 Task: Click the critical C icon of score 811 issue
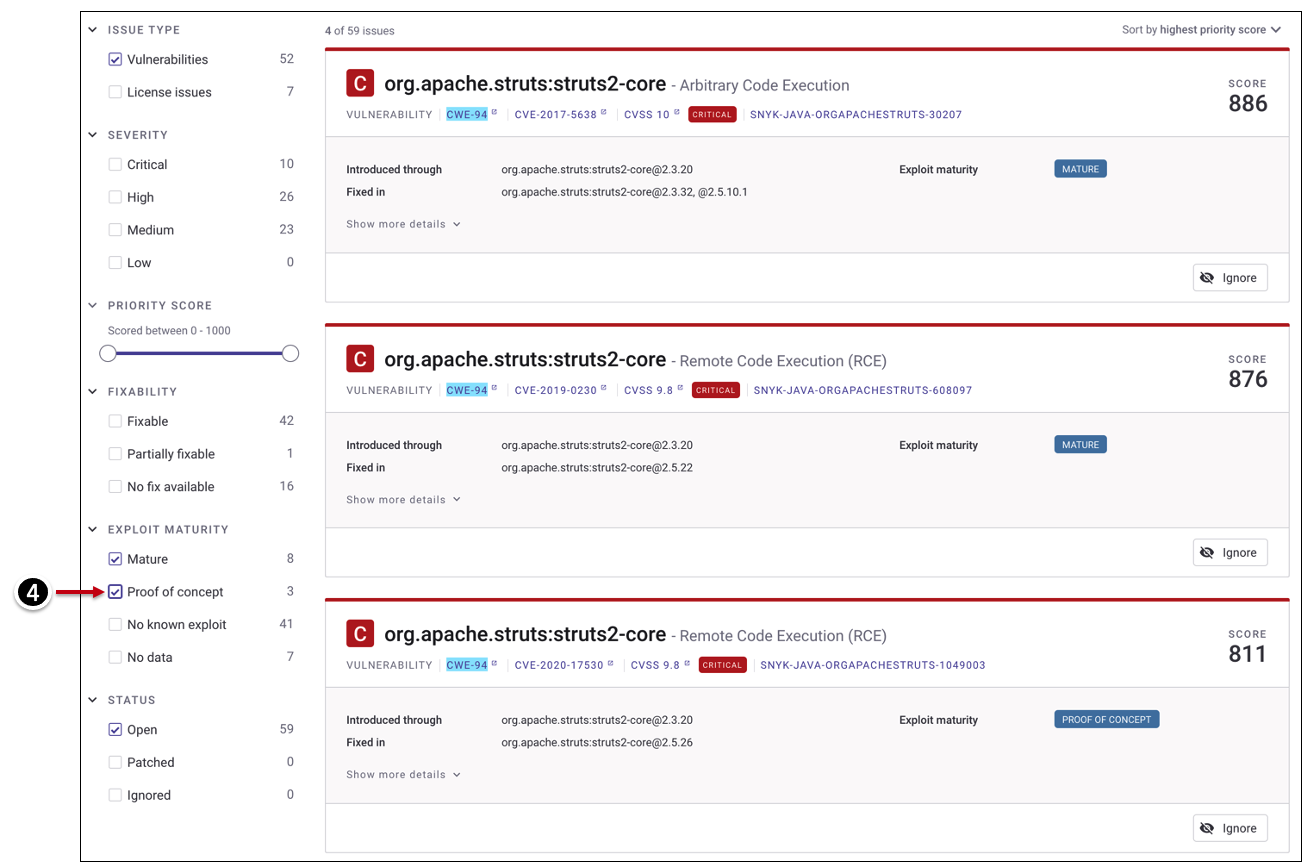tap(360, 634)
